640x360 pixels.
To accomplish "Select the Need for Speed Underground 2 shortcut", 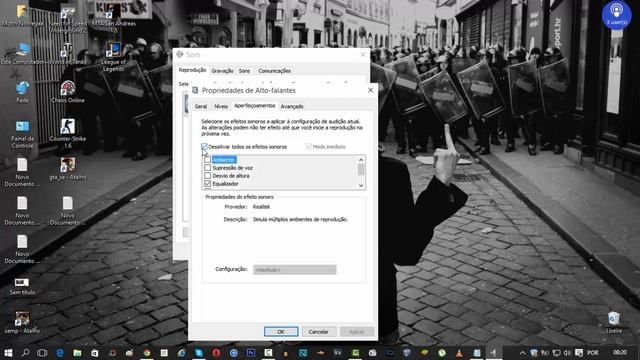I will (68, 19).
